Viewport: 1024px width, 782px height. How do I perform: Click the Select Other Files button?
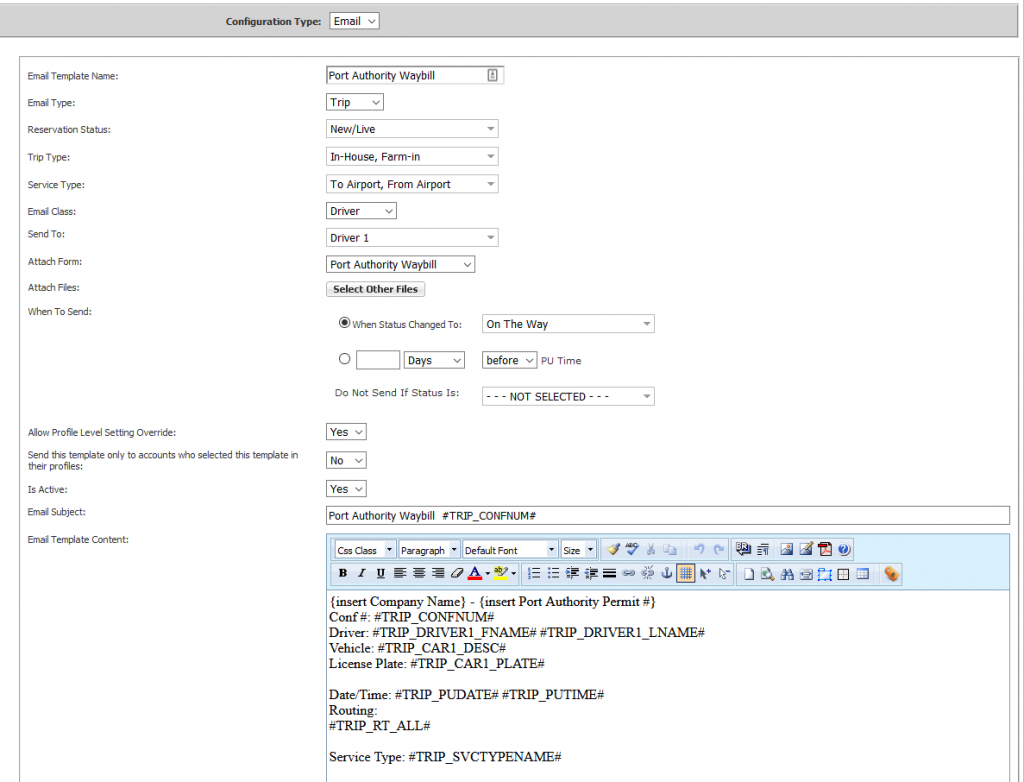pyautogui.click(x=376, y=289)
